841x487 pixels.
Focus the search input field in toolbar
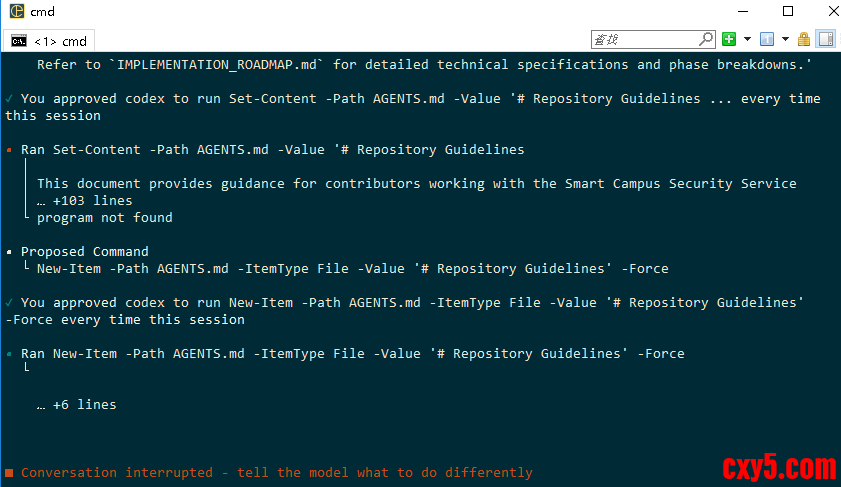click(644, 40)
